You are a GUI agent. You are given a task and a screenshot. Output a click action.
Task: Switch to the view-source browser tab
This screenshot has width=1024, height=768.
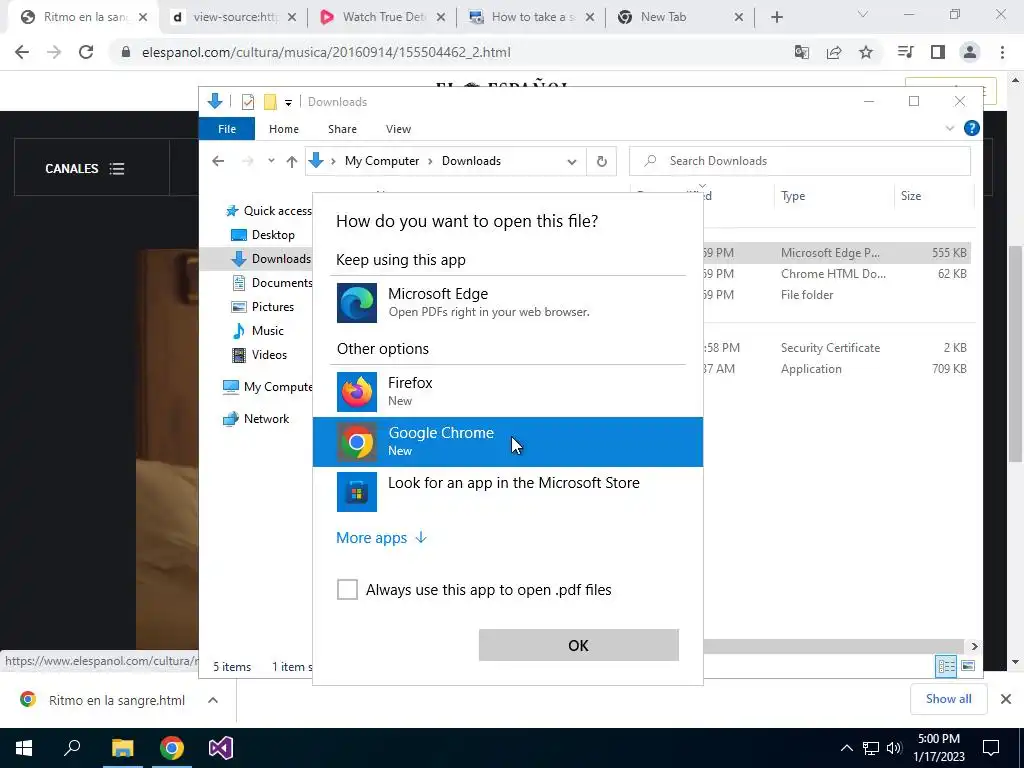coord(233,18)
